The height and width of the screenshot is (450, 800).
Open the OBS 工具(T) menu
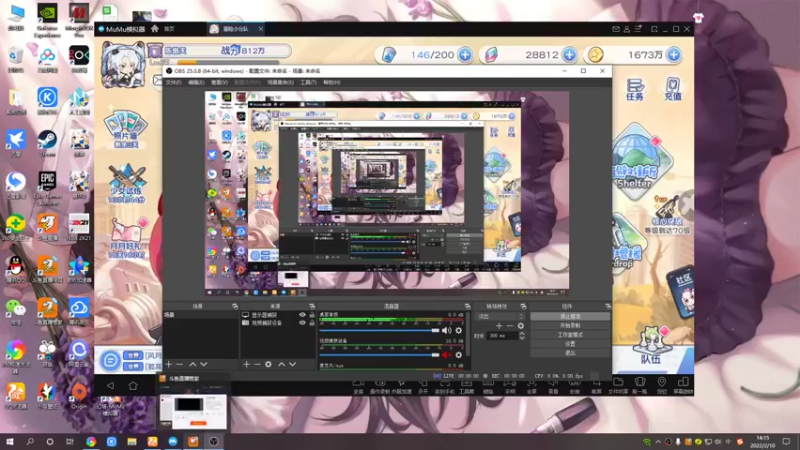coord(308,82)
